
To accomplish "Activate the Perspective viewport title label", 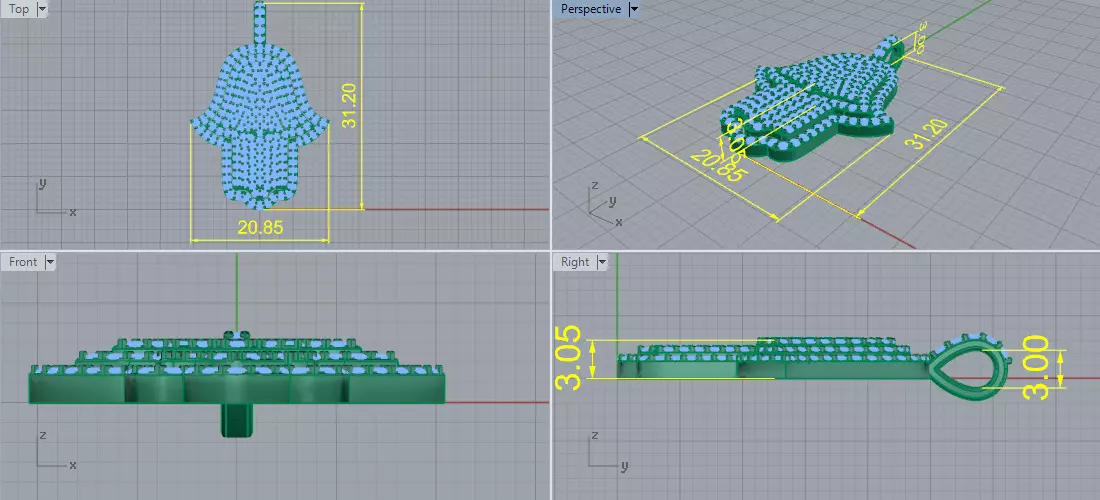I will [x=591, y=9].
